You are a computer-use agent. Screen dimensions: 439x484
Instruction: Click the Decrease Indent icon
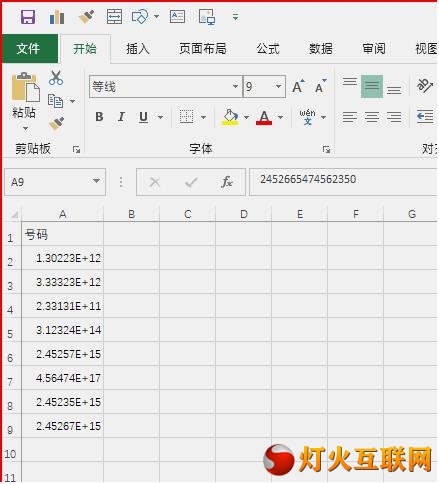(x=425, y=117)
